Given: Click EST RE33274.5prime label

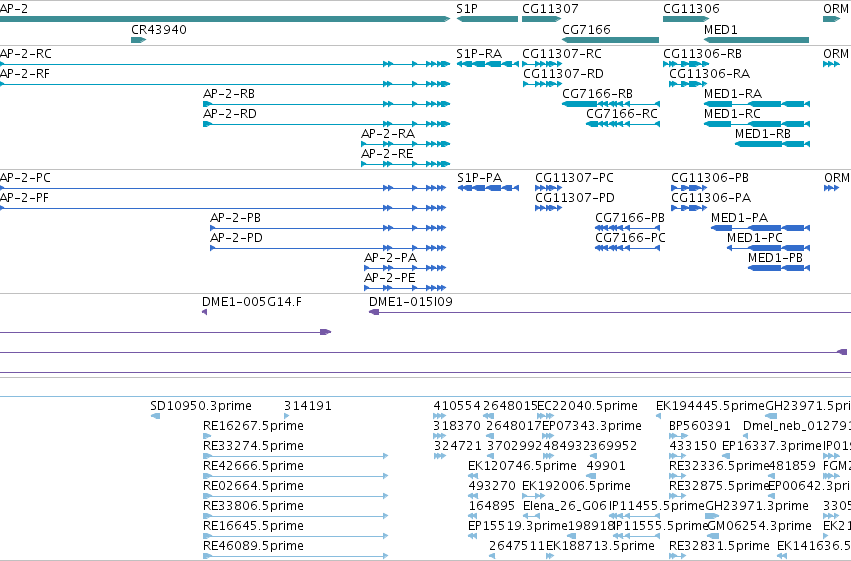Looking at the screenshot, I should pyautogui.click(x=253, y=446).
